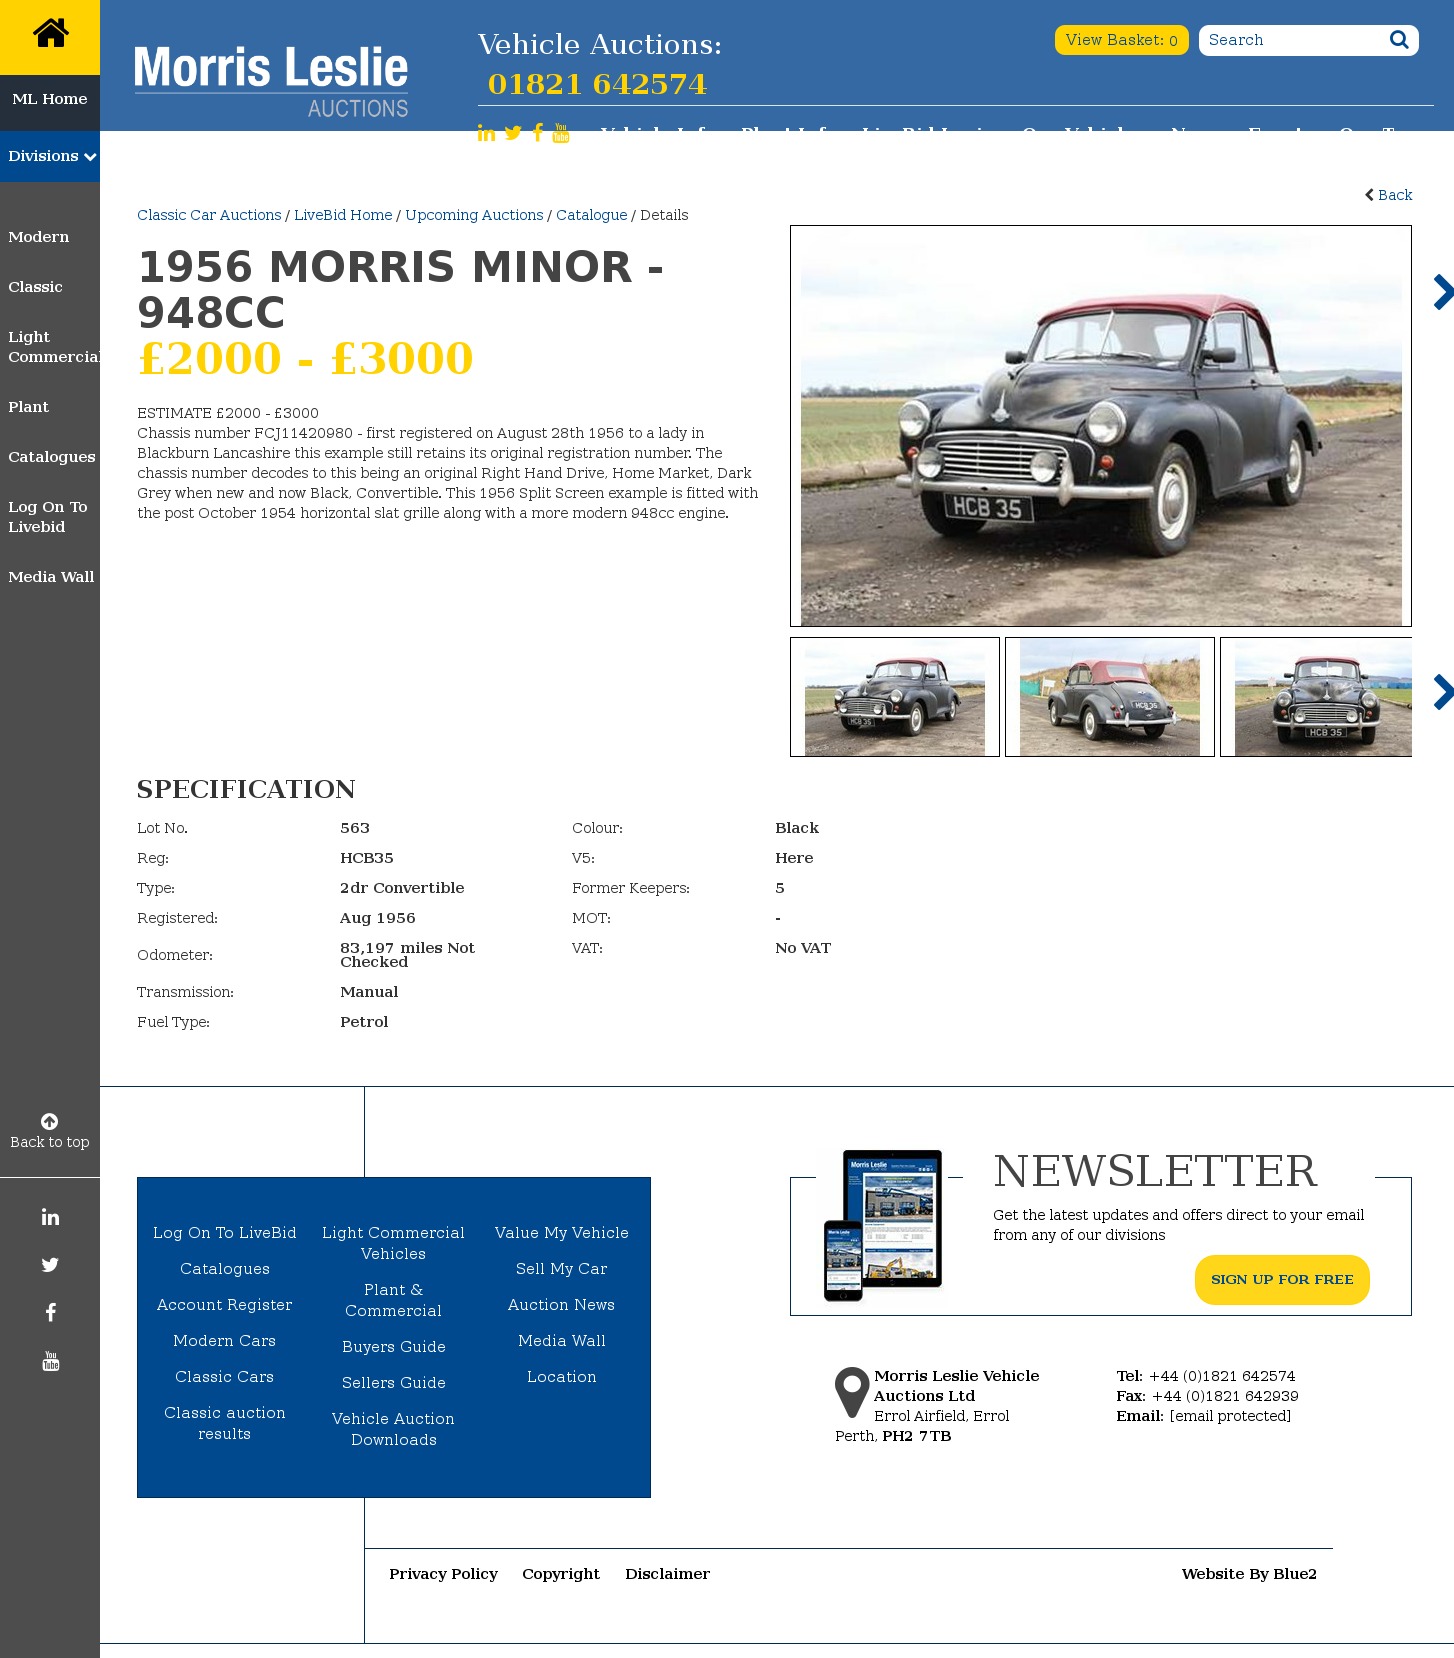Select Classic in sidebar menu

pyautogui.click(x=35, y=287)
